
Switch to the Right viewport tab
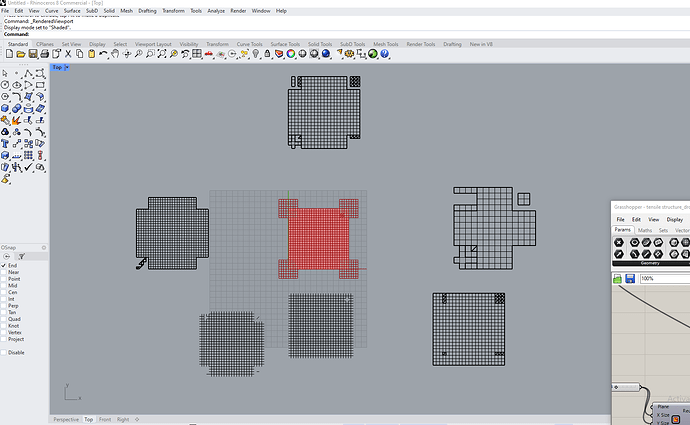point(123,419)
